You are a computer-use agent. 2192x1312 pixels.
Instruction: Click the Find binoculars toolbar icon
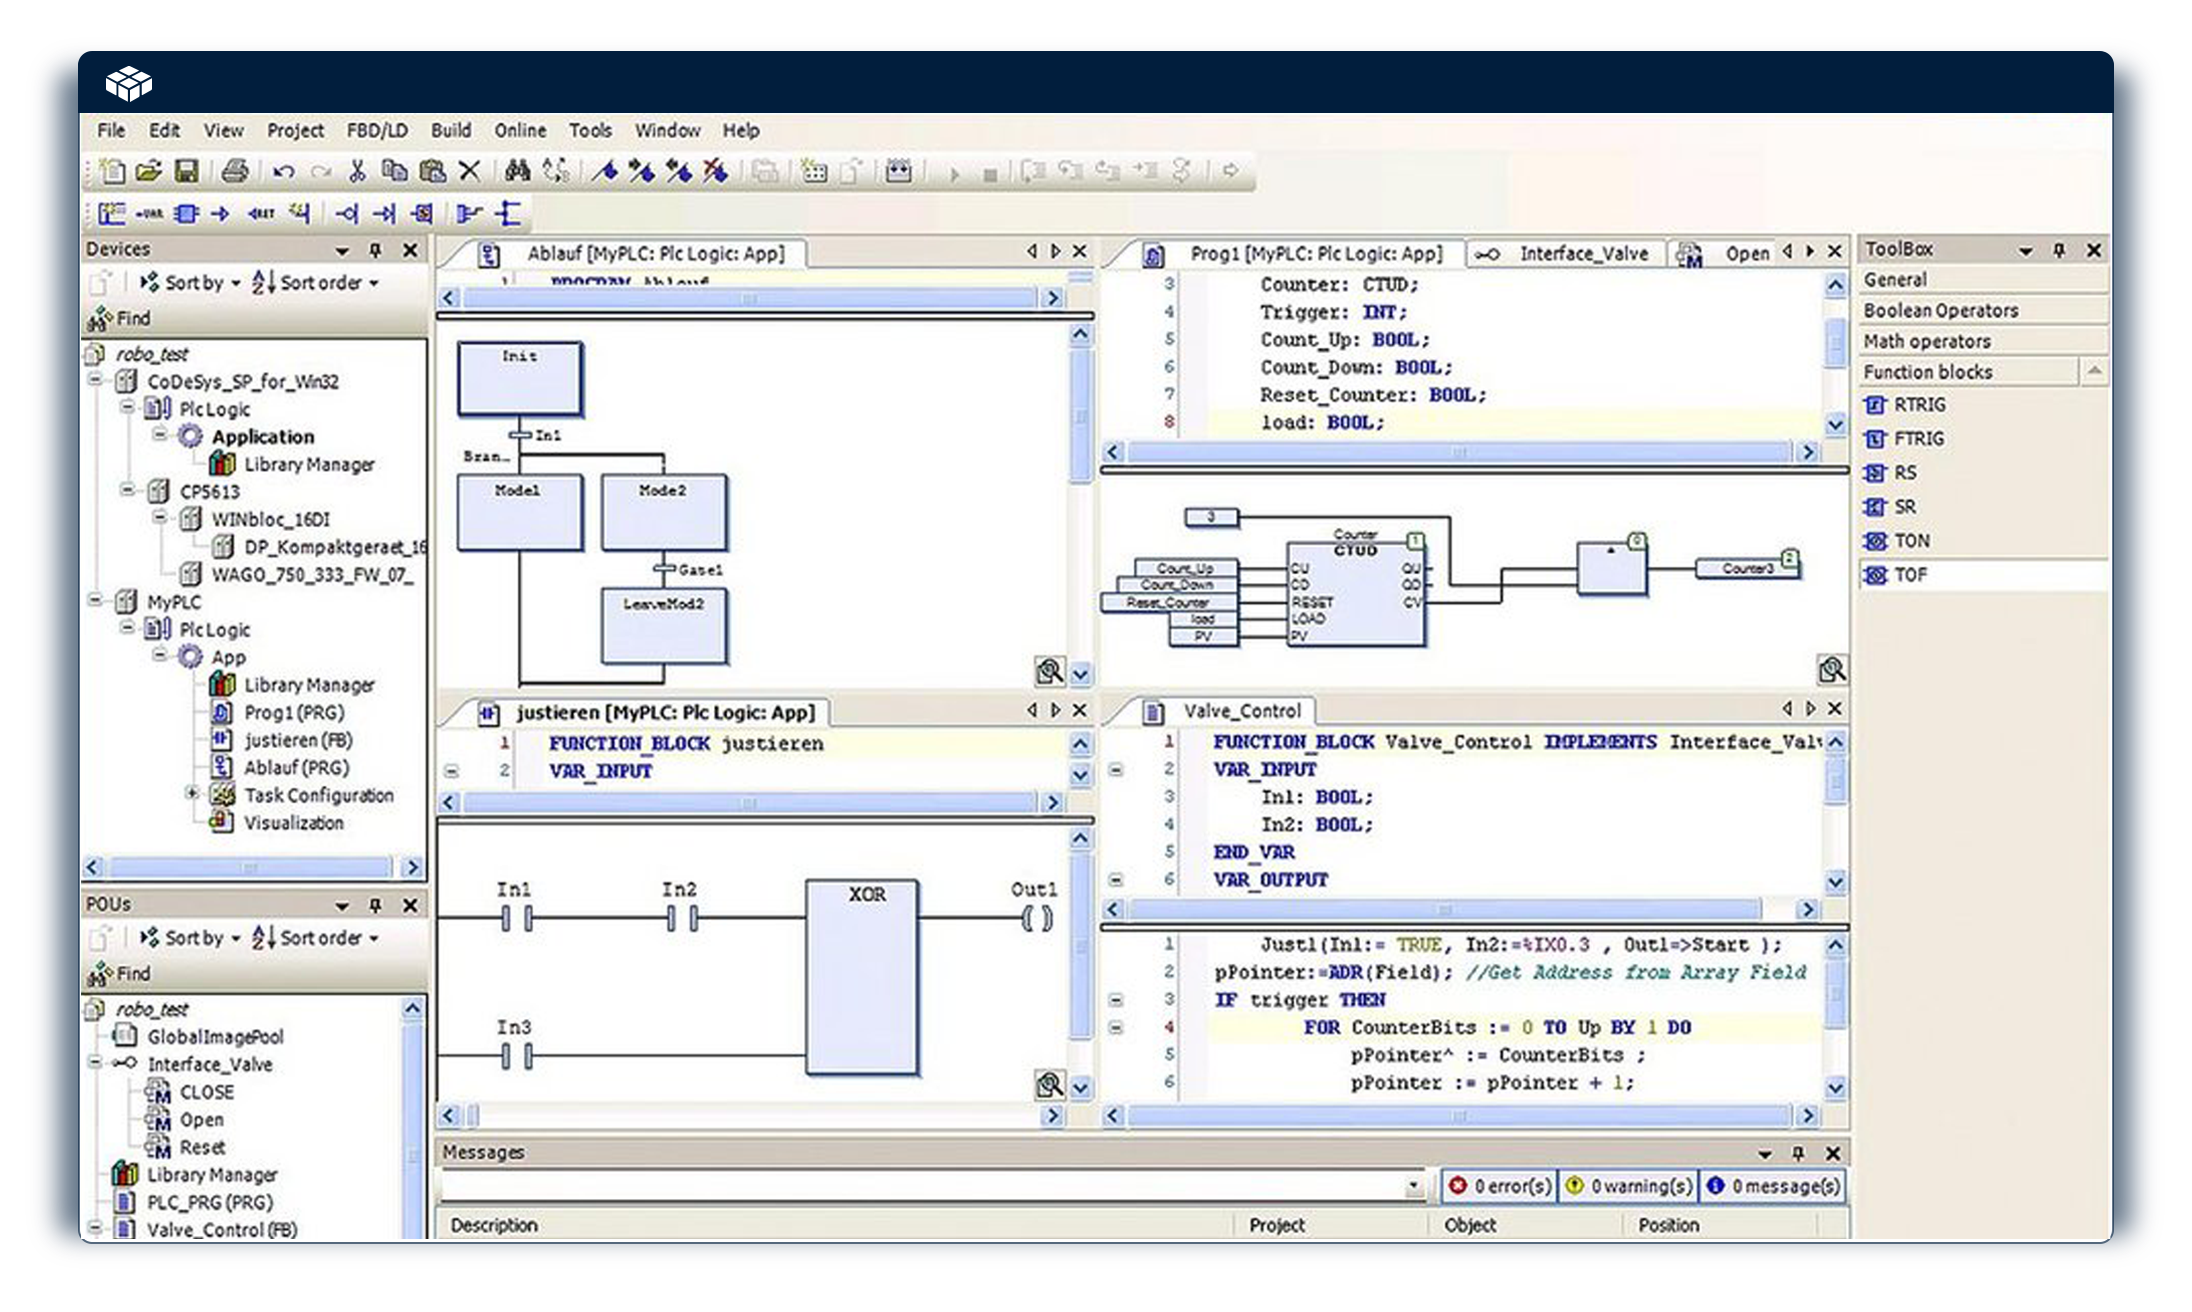pos(517,171)
